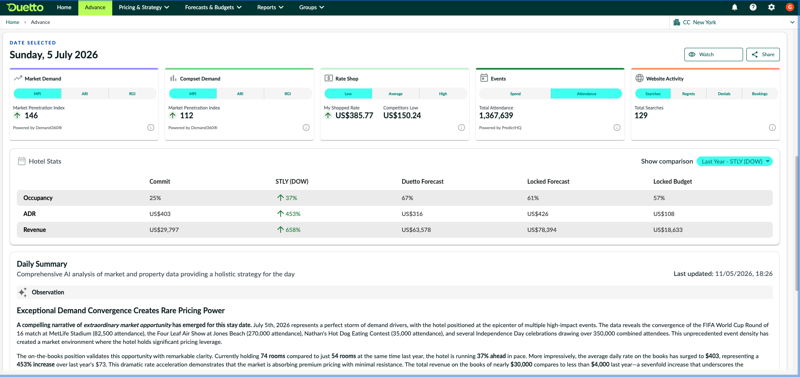Switch Website Activity to Regrets
800x377 pixels.
688,94
